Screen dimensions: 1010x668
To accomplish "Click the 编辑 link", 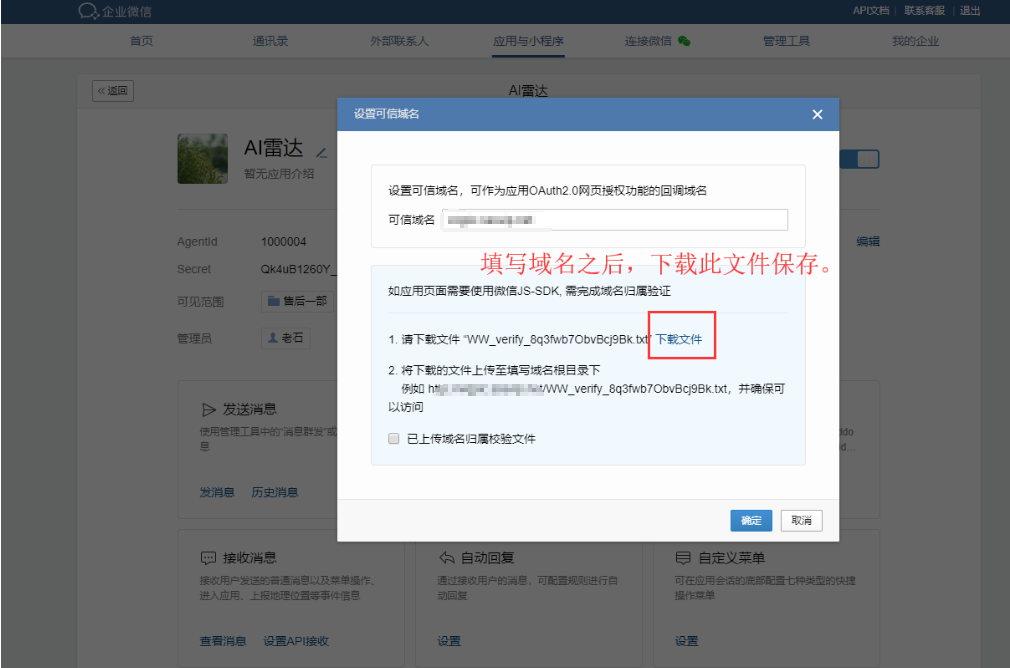I will (868, 242).
